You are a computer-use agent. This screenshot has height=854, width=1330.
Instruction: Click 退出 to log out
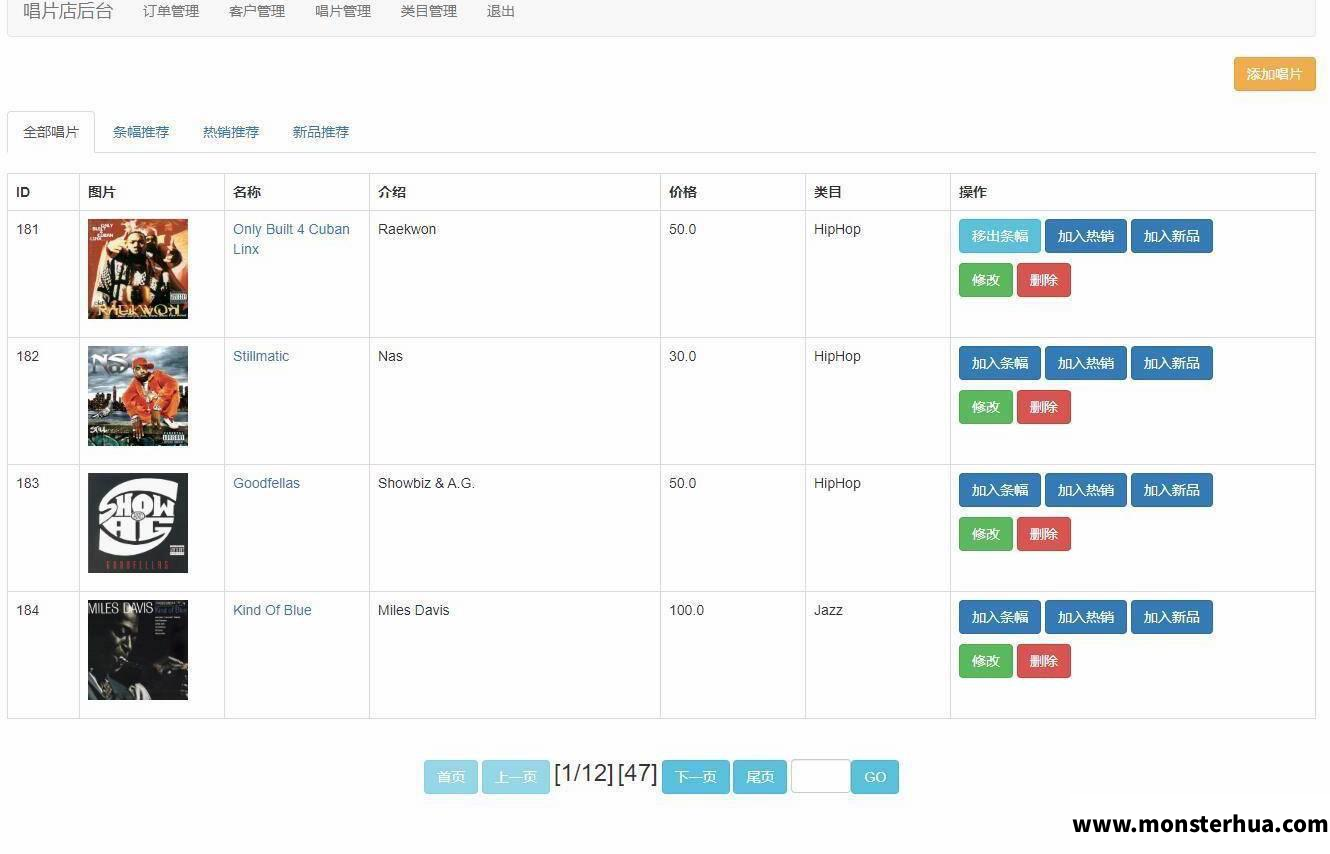pos(501,12)
